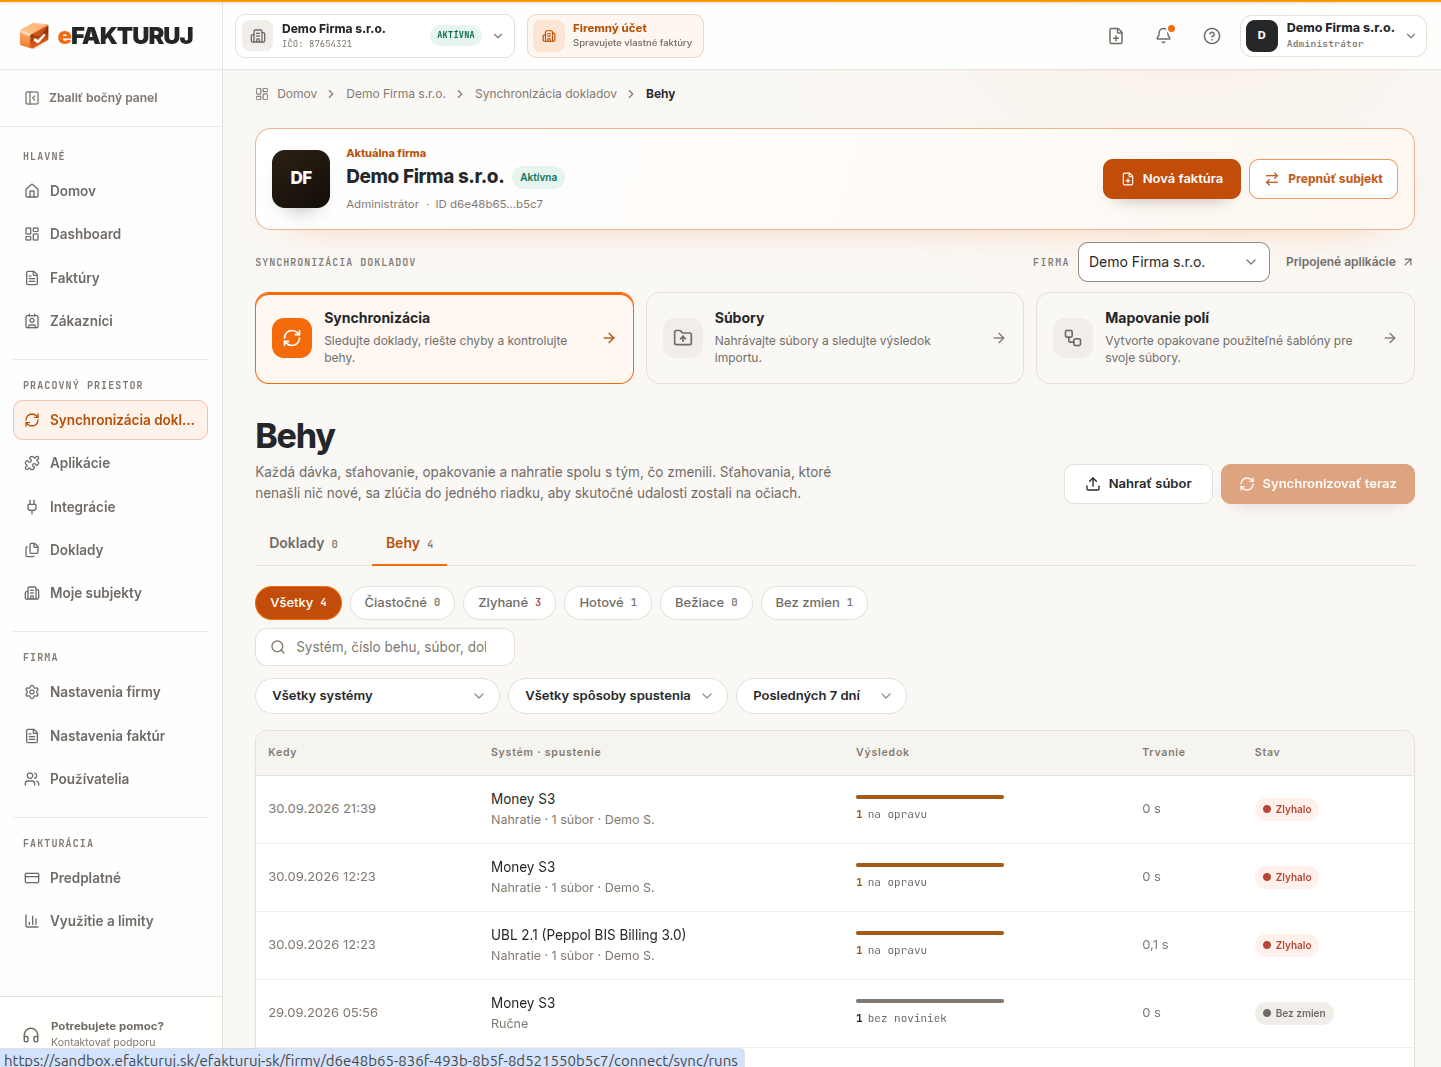Open Využitie a limity in sidebar
This screenshot has height=1067, width=1441.
click(101, 921)
